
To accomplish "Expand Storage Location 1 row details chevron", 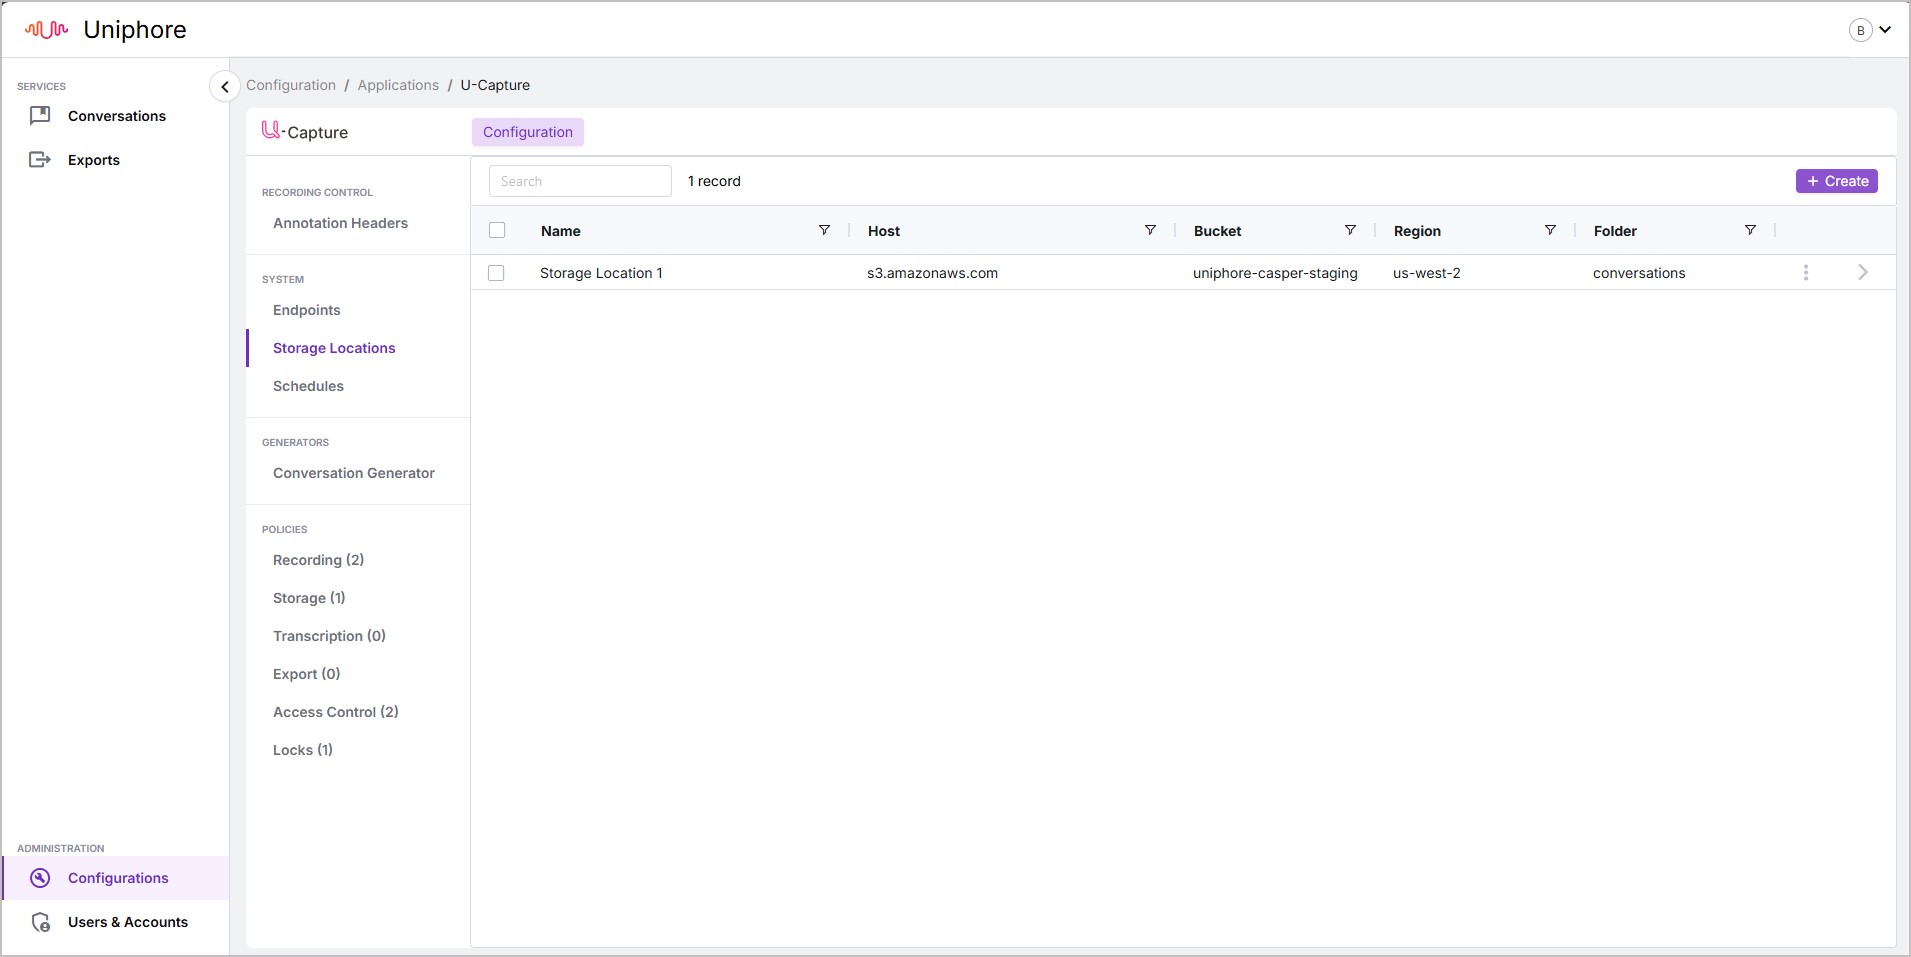I will 1862,272.
